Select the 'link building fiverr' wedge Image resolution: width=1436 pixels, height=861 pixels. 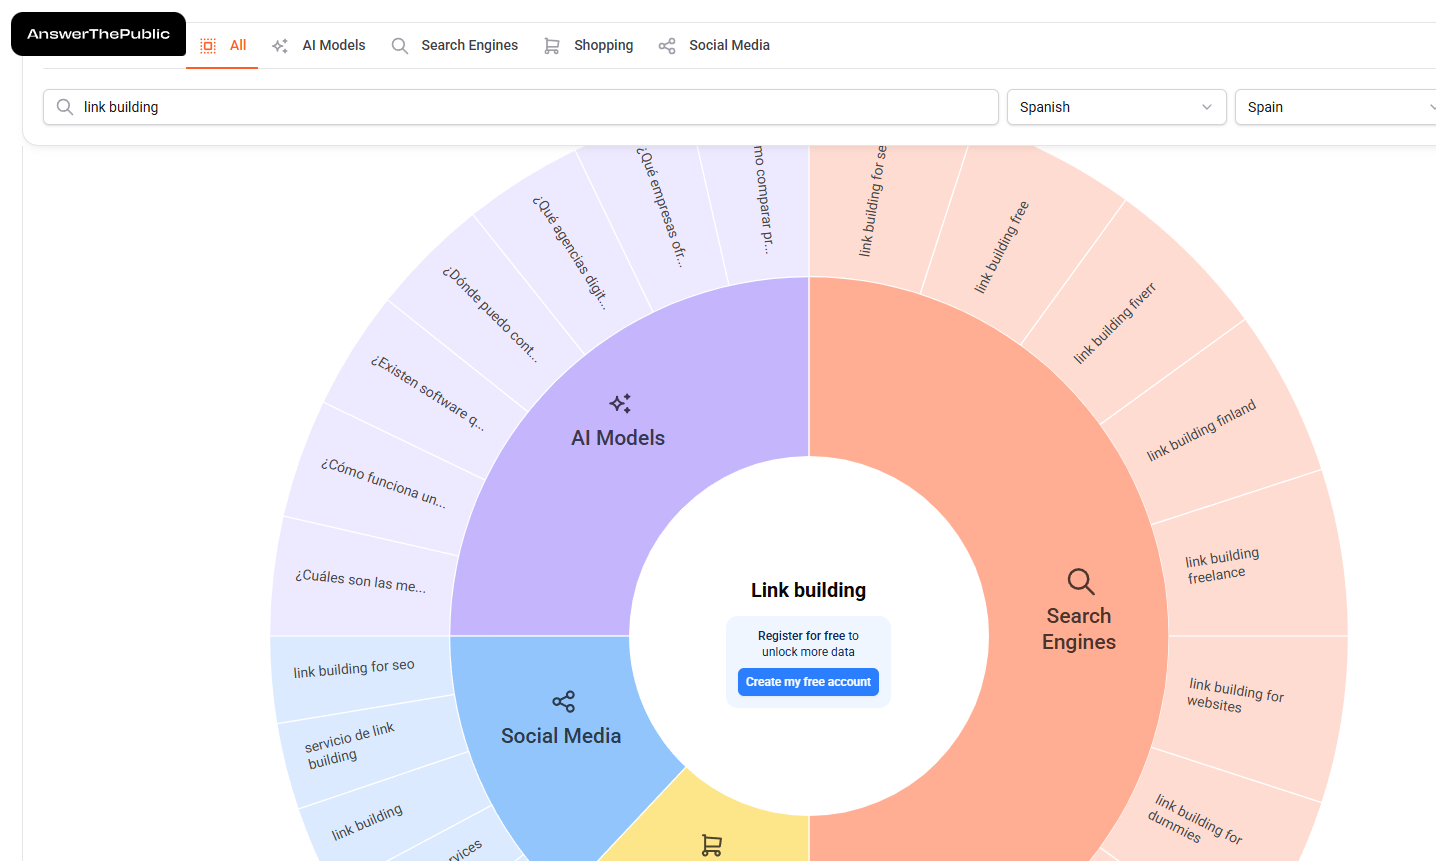coord(1114,323)
